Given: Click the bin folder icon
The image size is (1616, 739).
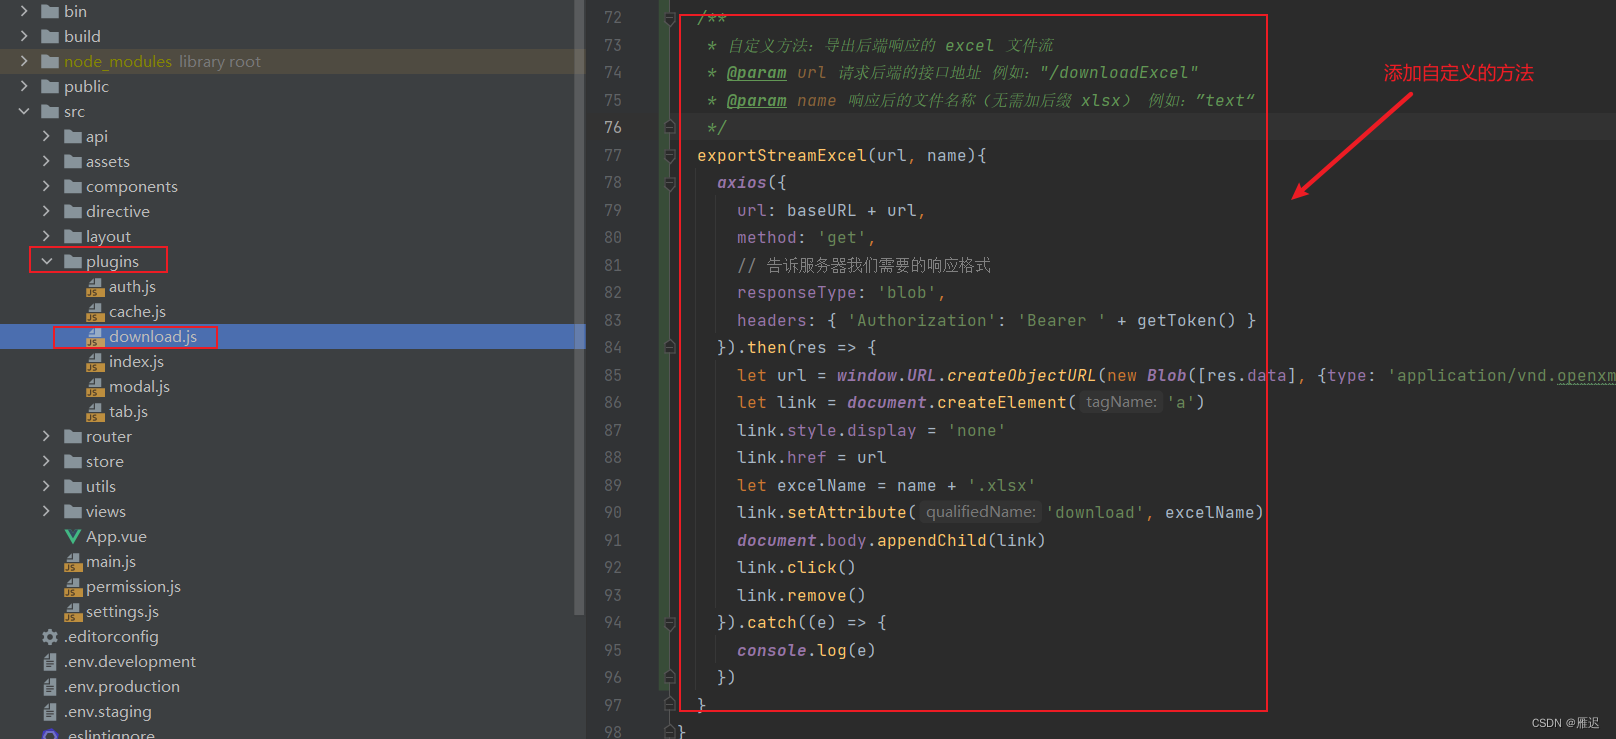Looking at the screenshot, I should (x=50, y=11).
